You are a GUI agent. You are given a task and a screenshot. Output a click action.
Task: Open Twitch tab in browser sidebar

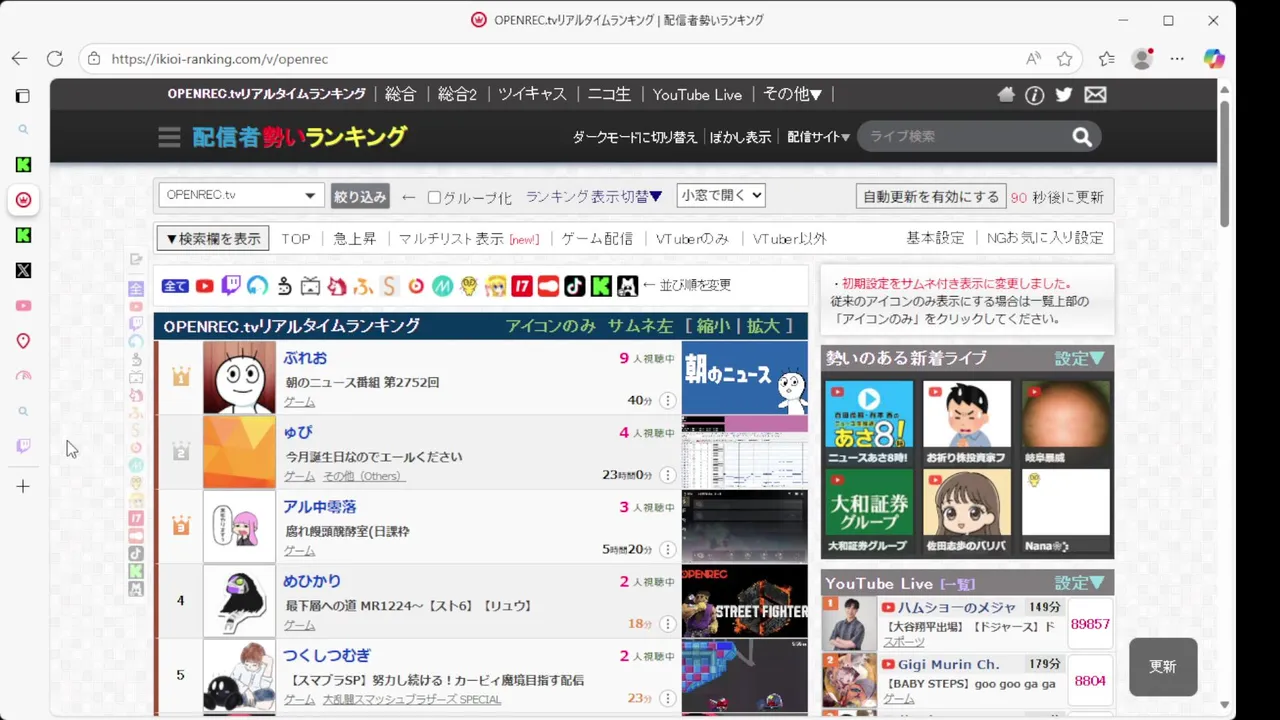(x=23, y=446)
